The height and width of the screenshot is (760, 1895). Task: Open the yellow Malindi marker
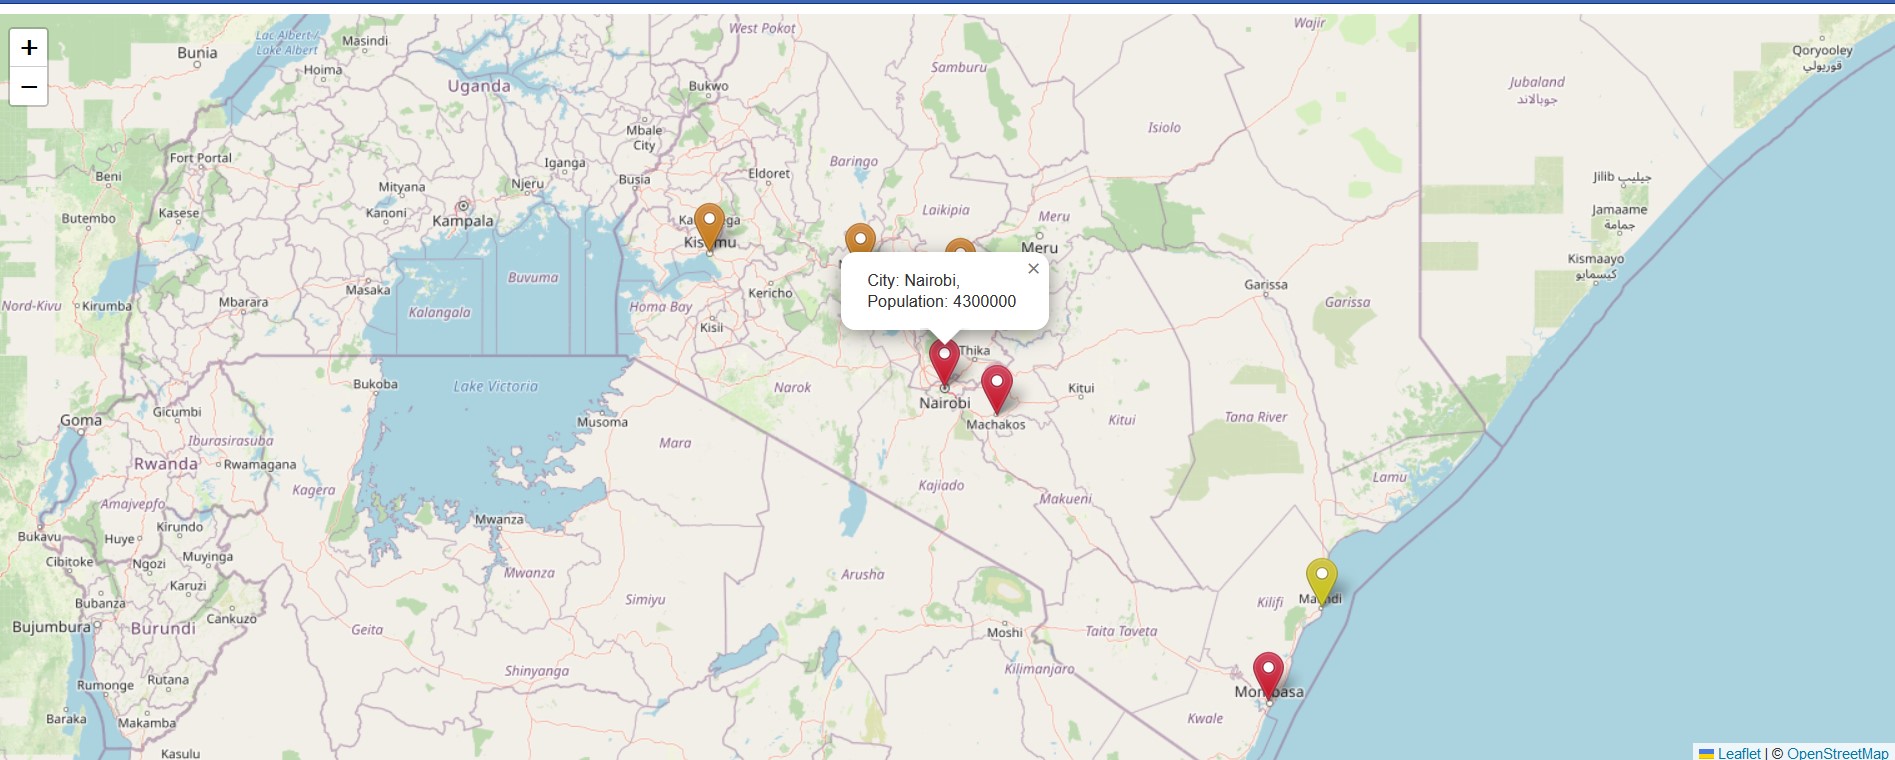coord(1321,579)
